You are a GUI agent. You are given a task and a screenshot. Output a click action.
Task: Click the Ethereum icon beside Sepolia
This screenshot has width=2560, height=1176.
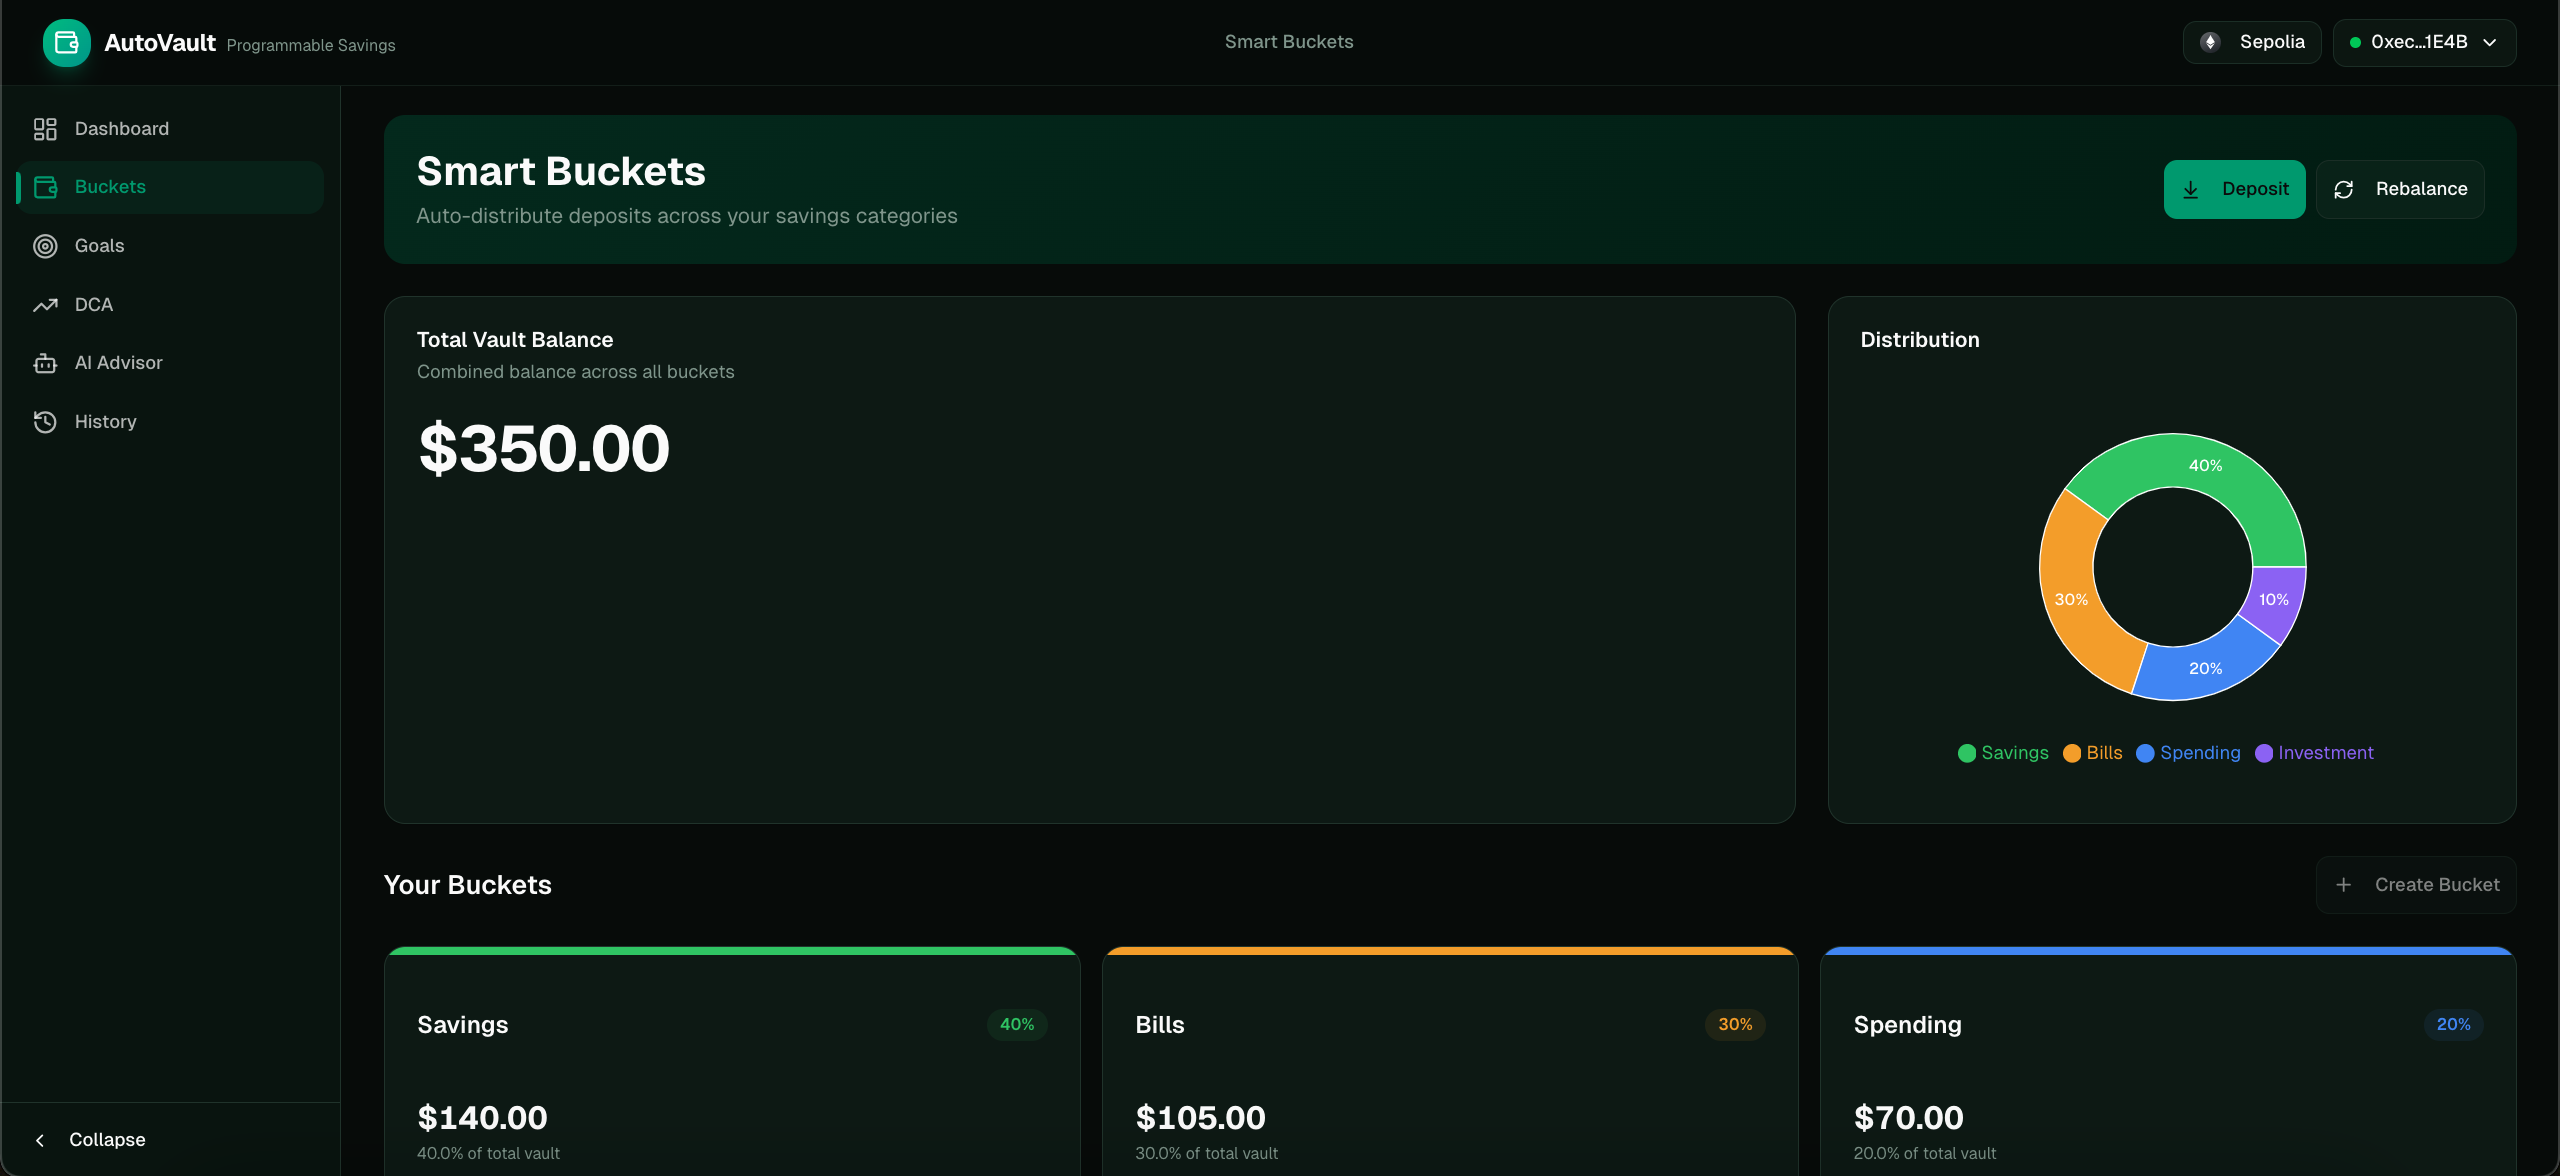(2210, 42)
